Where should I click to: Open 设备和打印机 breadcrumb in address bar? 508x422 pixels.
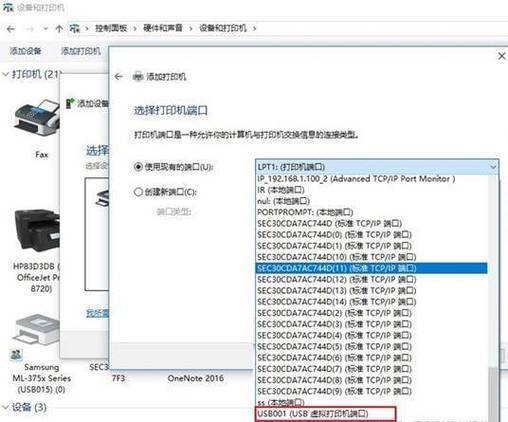tap(223, 28)
